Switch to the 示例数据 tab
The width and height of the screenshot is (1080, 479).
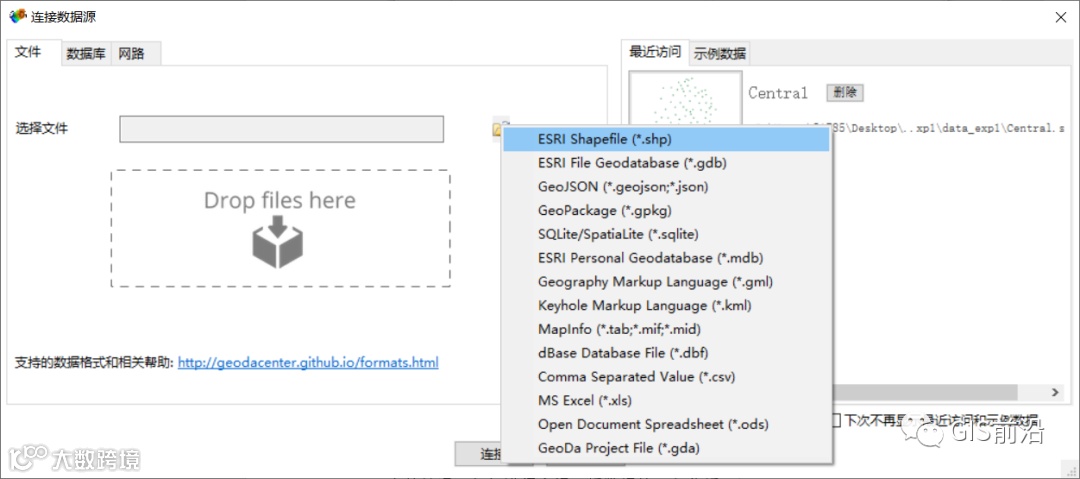tap(720, 54)
